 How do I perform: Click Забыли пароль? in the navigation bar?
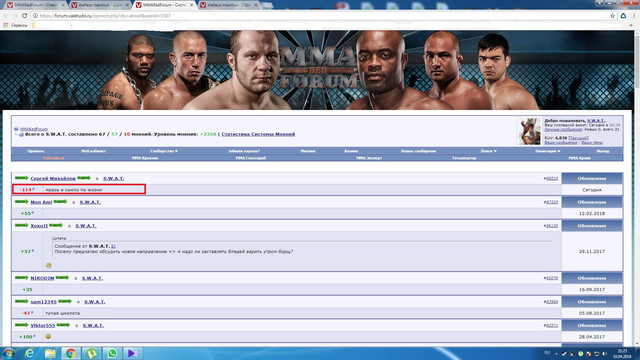pos(244,151)
